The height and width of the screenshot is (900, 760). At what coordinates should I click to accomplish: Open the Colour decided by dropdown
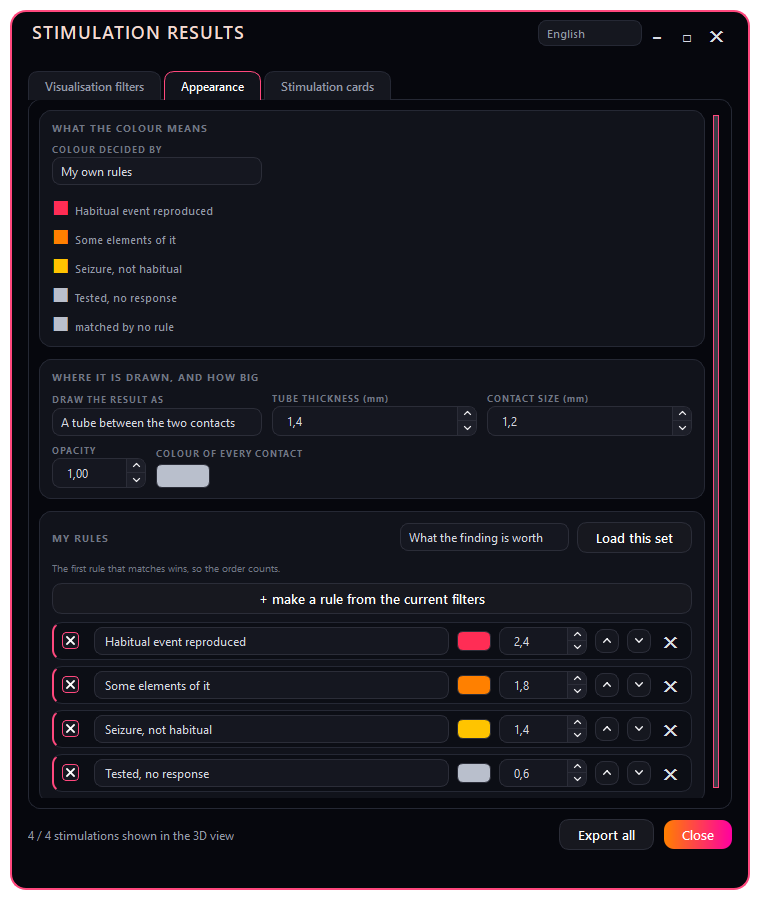[x=157, y=172]
